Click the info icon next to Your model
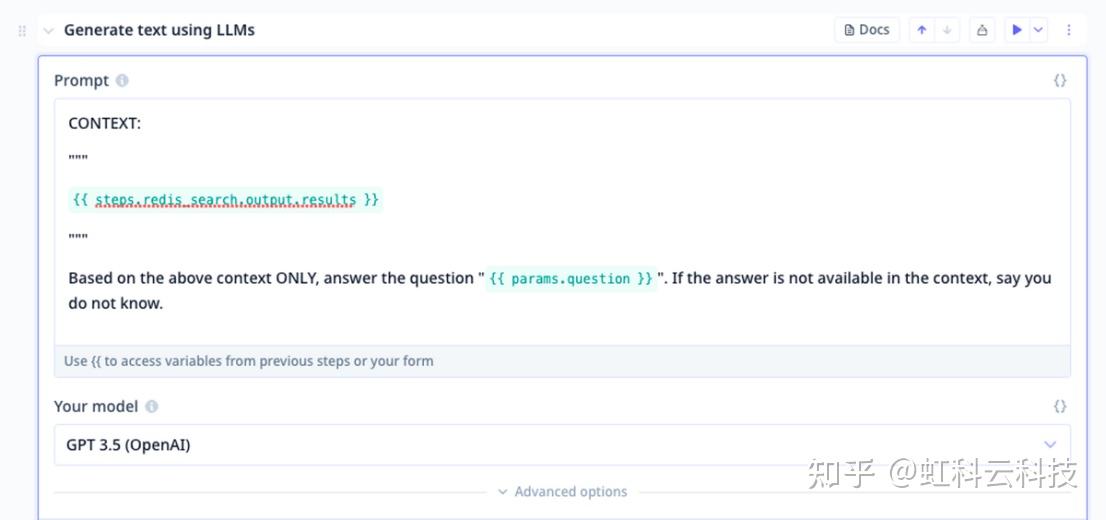Screen dimensions: 1106x520 (x=152, y=406)
